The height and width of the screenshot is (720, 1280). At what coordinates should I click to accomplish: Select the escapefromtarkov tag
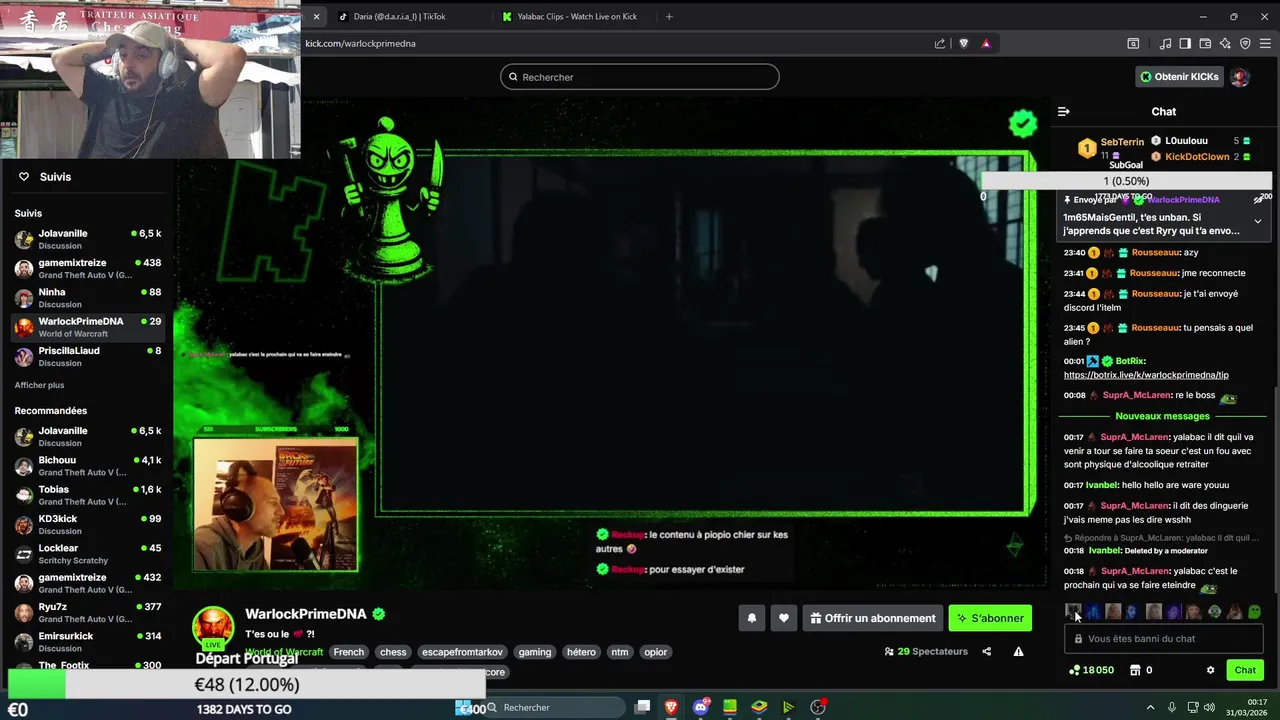[x=462, y=652]
